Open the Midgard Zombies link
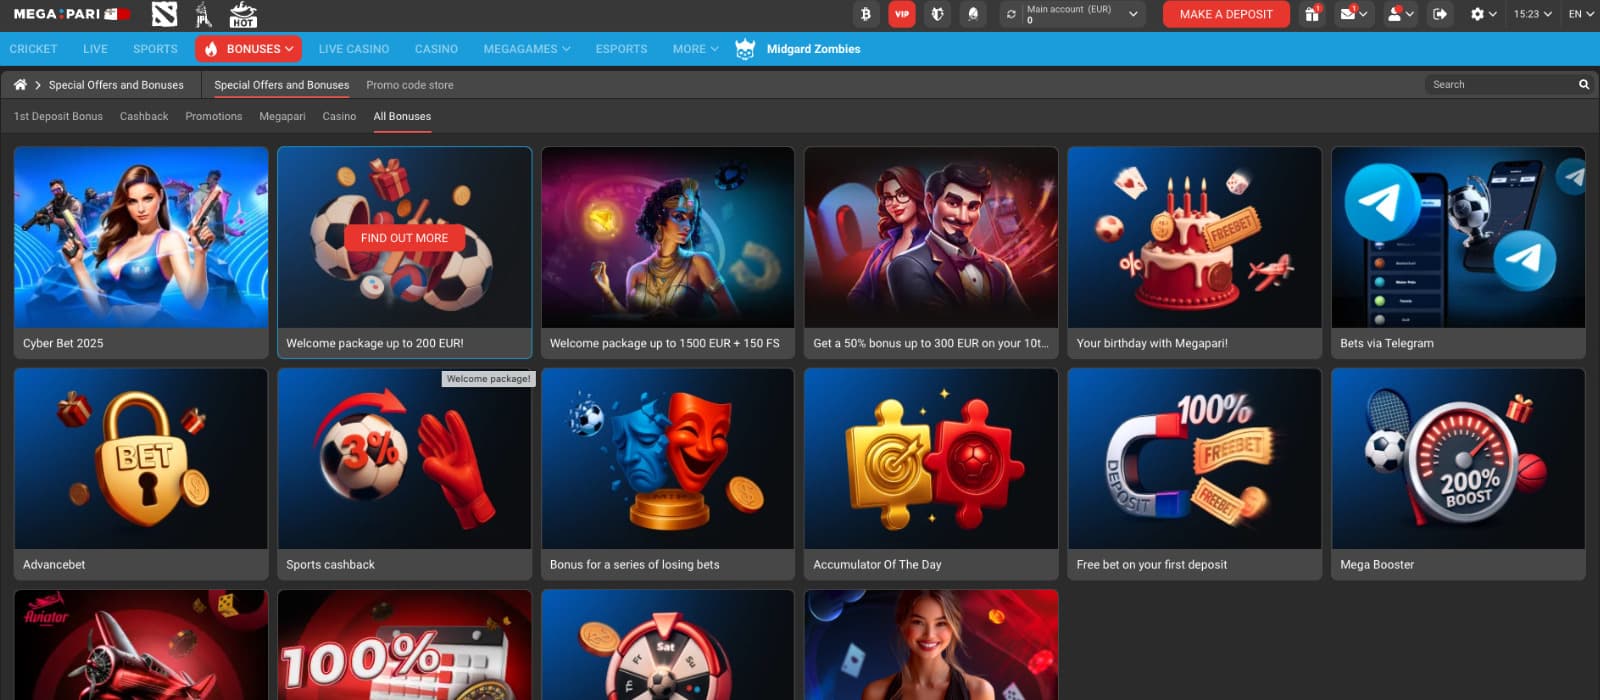This screenshot has height=700, width=1600. coord(813,49)
